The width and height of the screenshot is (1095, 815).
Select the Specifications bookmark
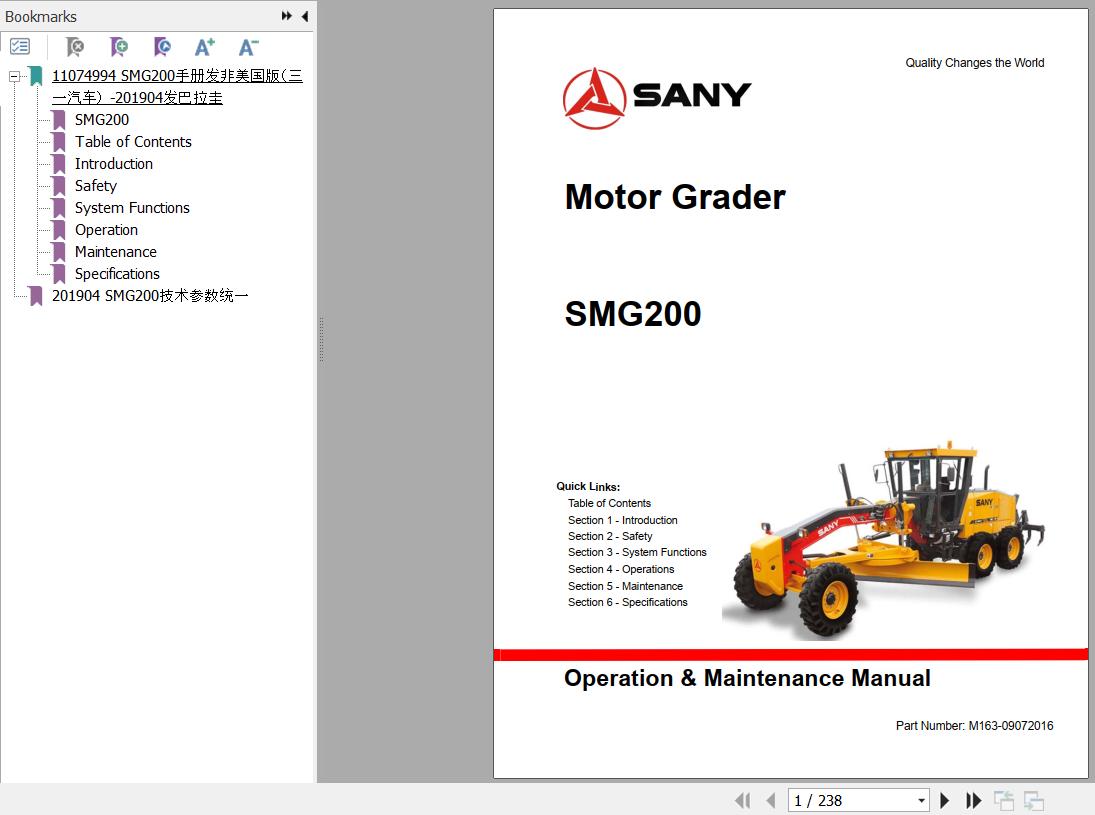point(117,274)
